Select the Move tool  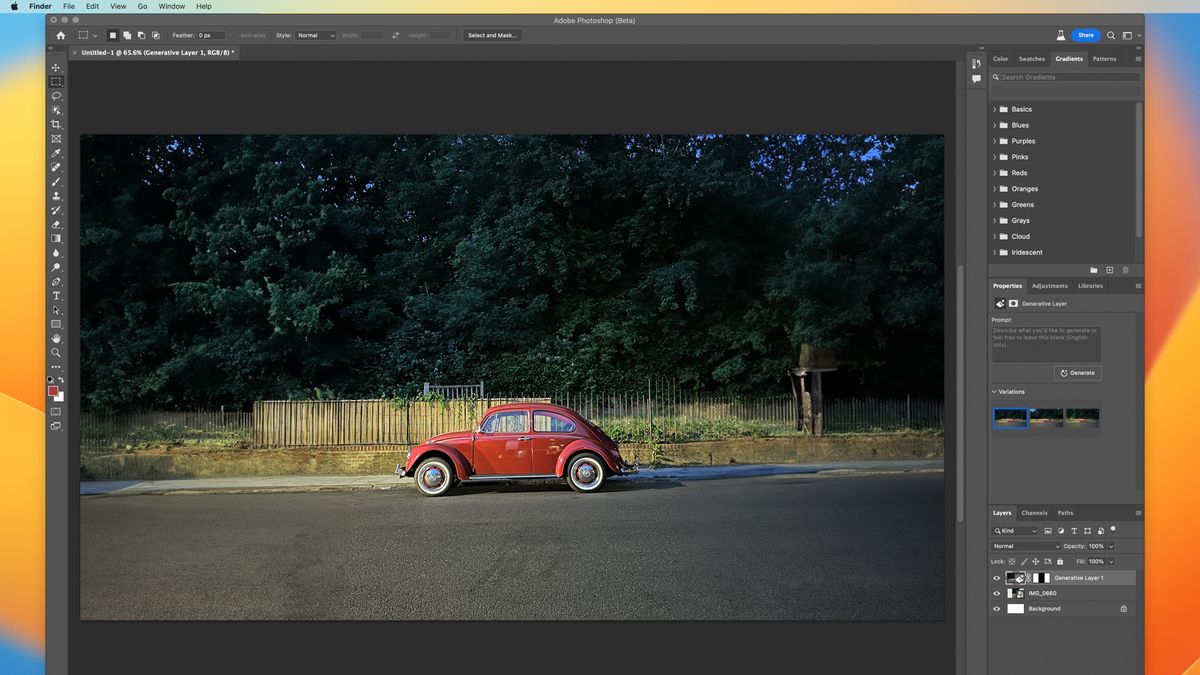[56, 66]
